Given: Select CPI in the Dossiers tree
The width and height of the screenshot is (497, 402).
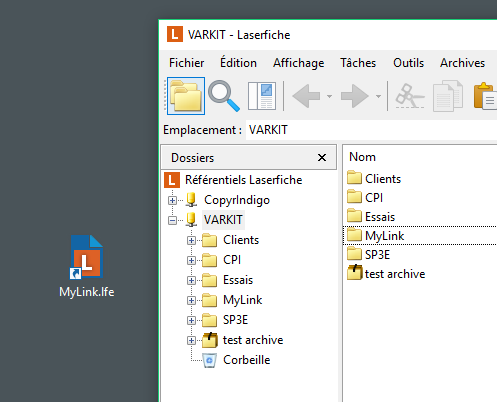Looking at the screenshot, I should click(232, 260).
